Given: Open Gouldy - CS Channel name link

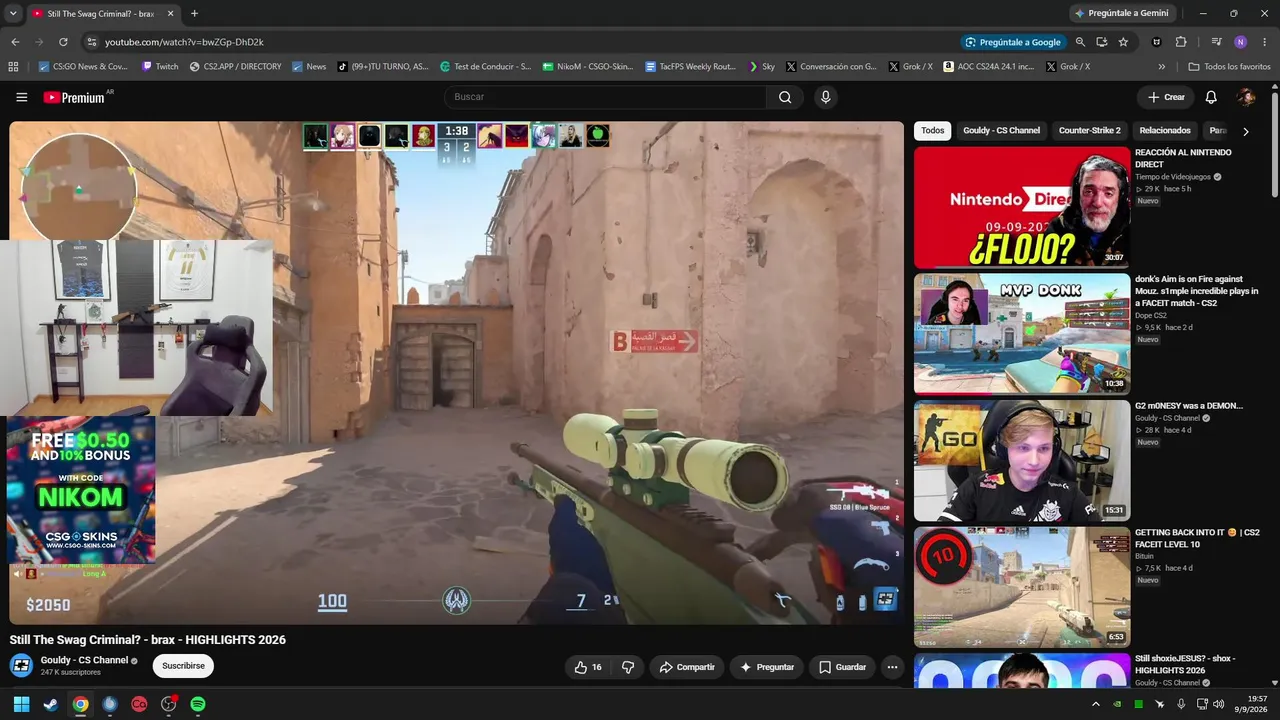Looking at the screenshot, I should coord(84,660).
